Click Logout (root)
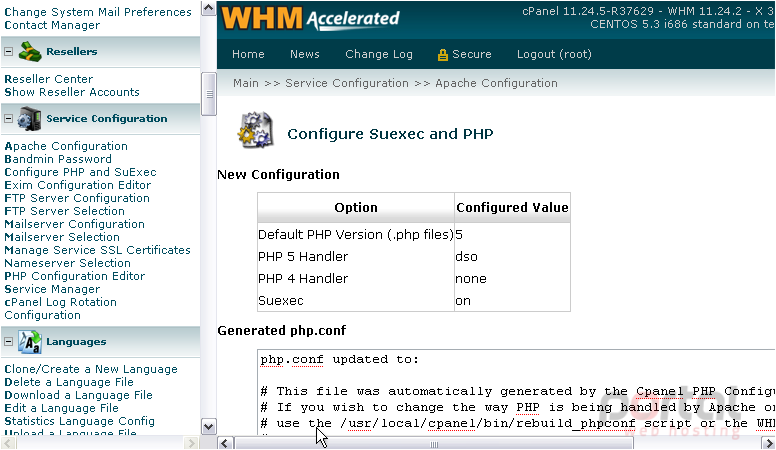 554,54
